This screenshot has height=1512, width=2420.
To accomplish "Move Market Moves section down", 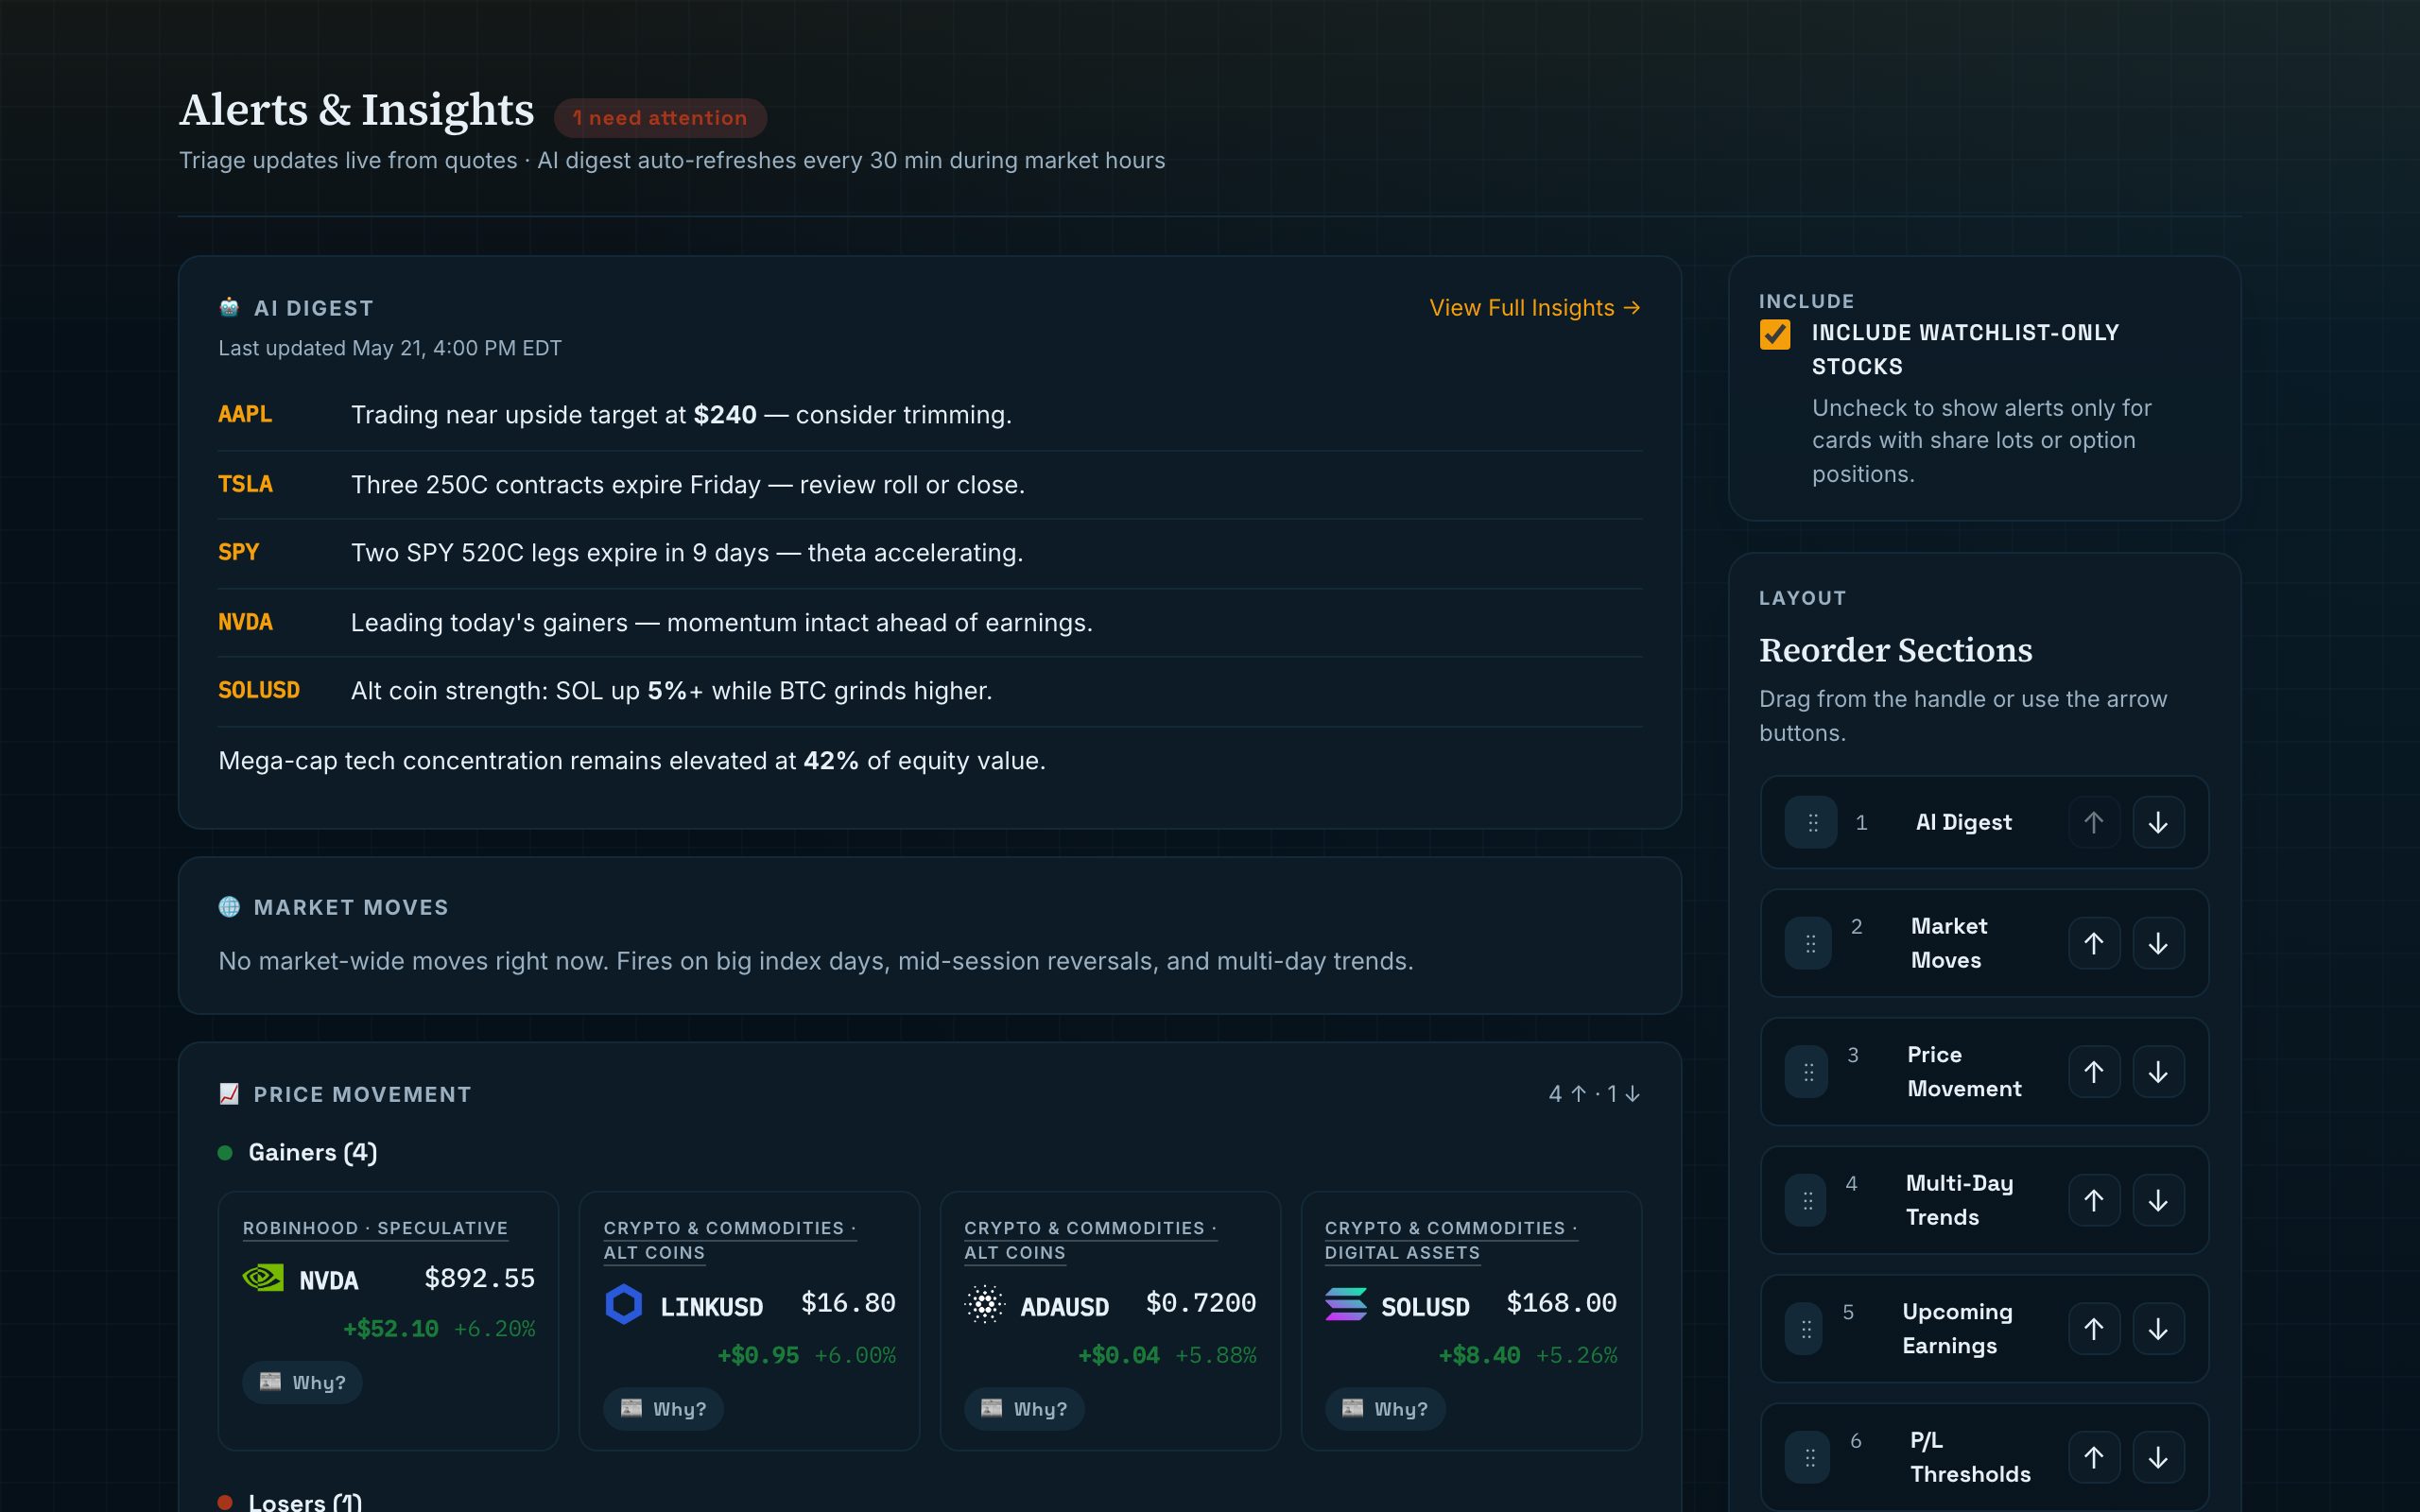I will click(2158, 943).
